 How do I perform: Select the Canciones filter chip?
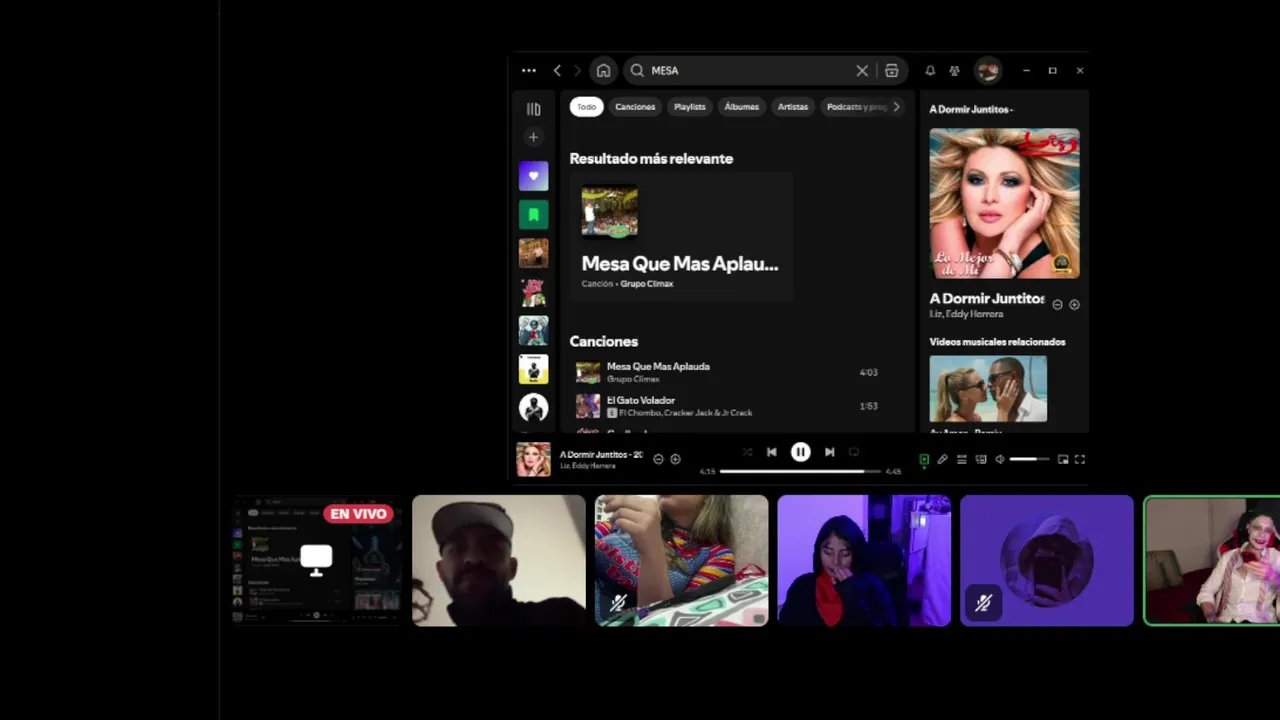click(635, 107)
